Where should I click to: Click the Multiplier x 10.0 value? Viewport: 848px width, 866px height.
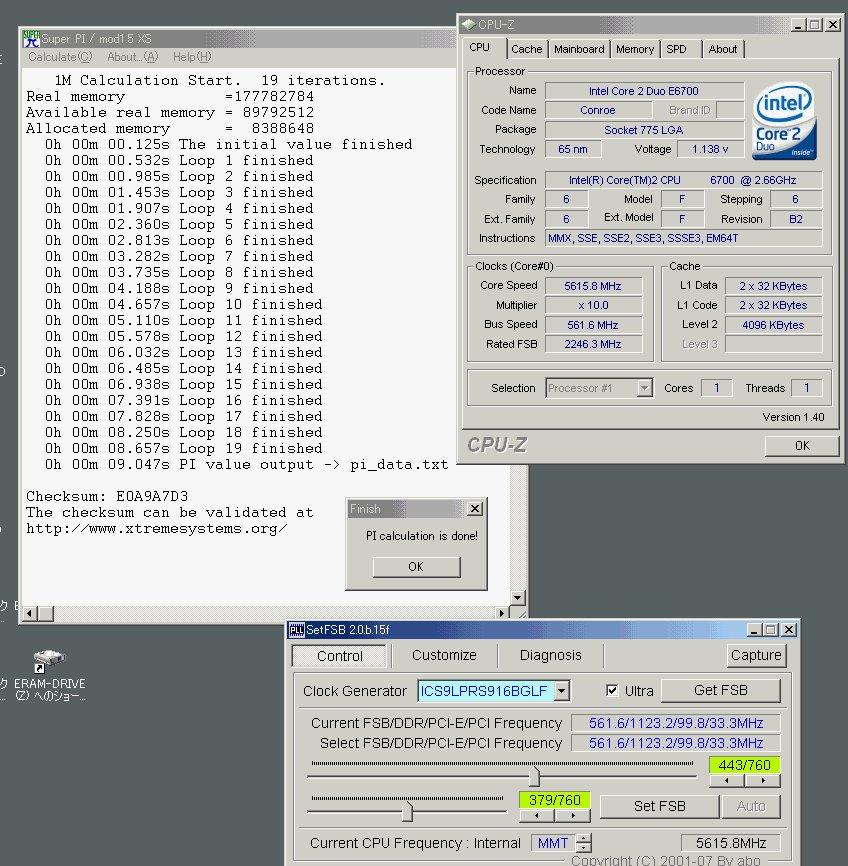click(593, 305)
